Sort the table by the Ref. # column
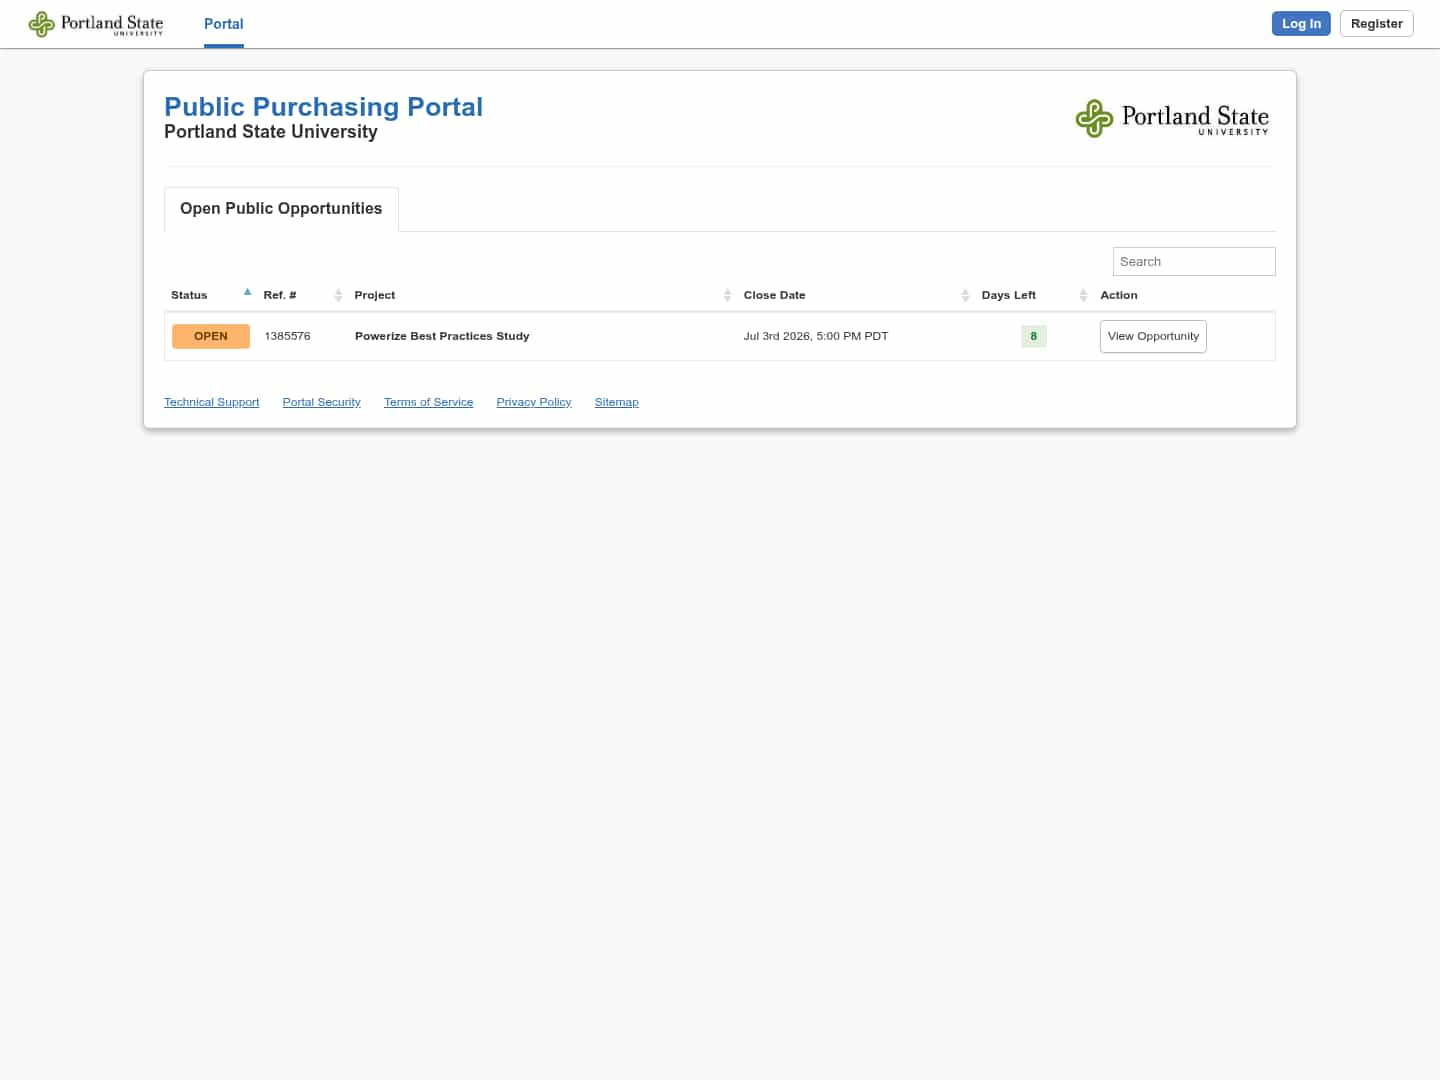 pyautogui.click(x=302, y=295)
